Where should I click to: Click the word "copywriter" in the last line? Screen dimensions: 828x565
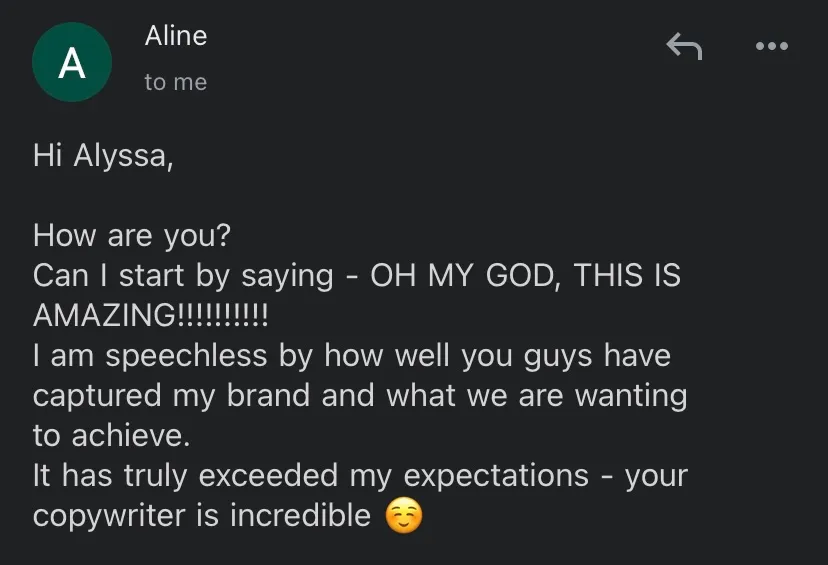[124, 516]
